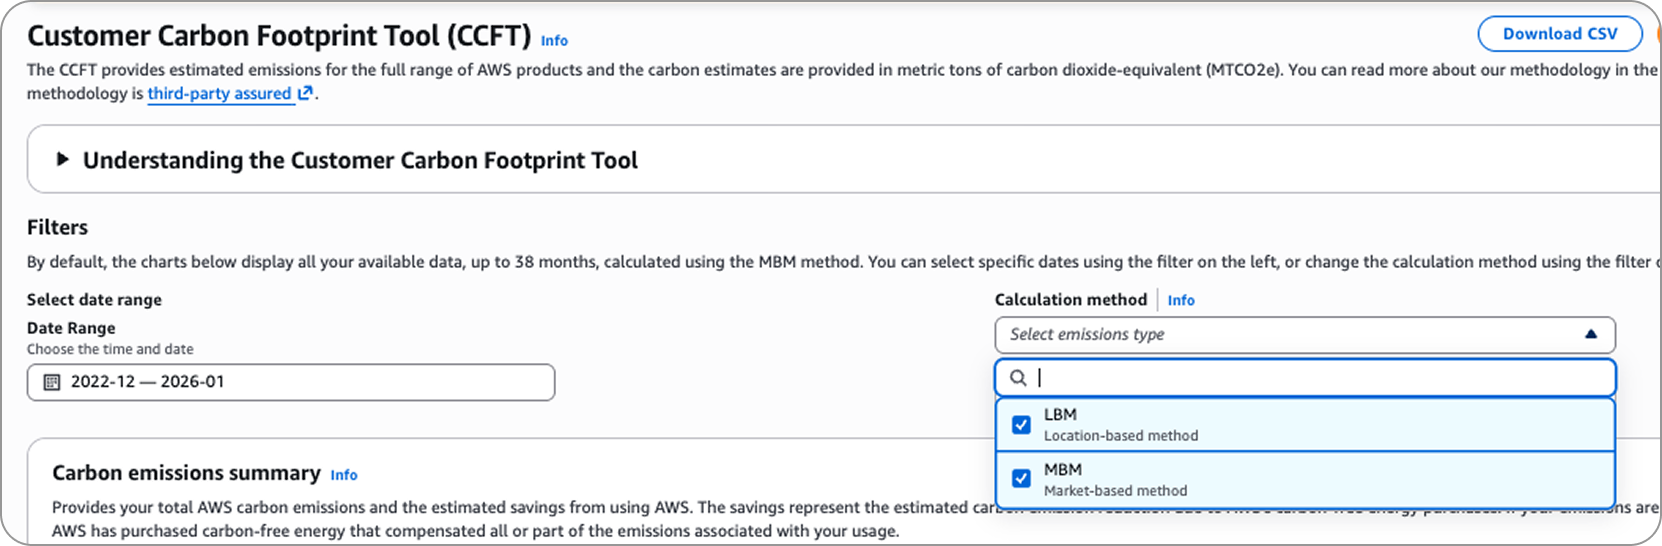1662x546 pixels.
Task: Click the LBM option text
Action: 1060,415
